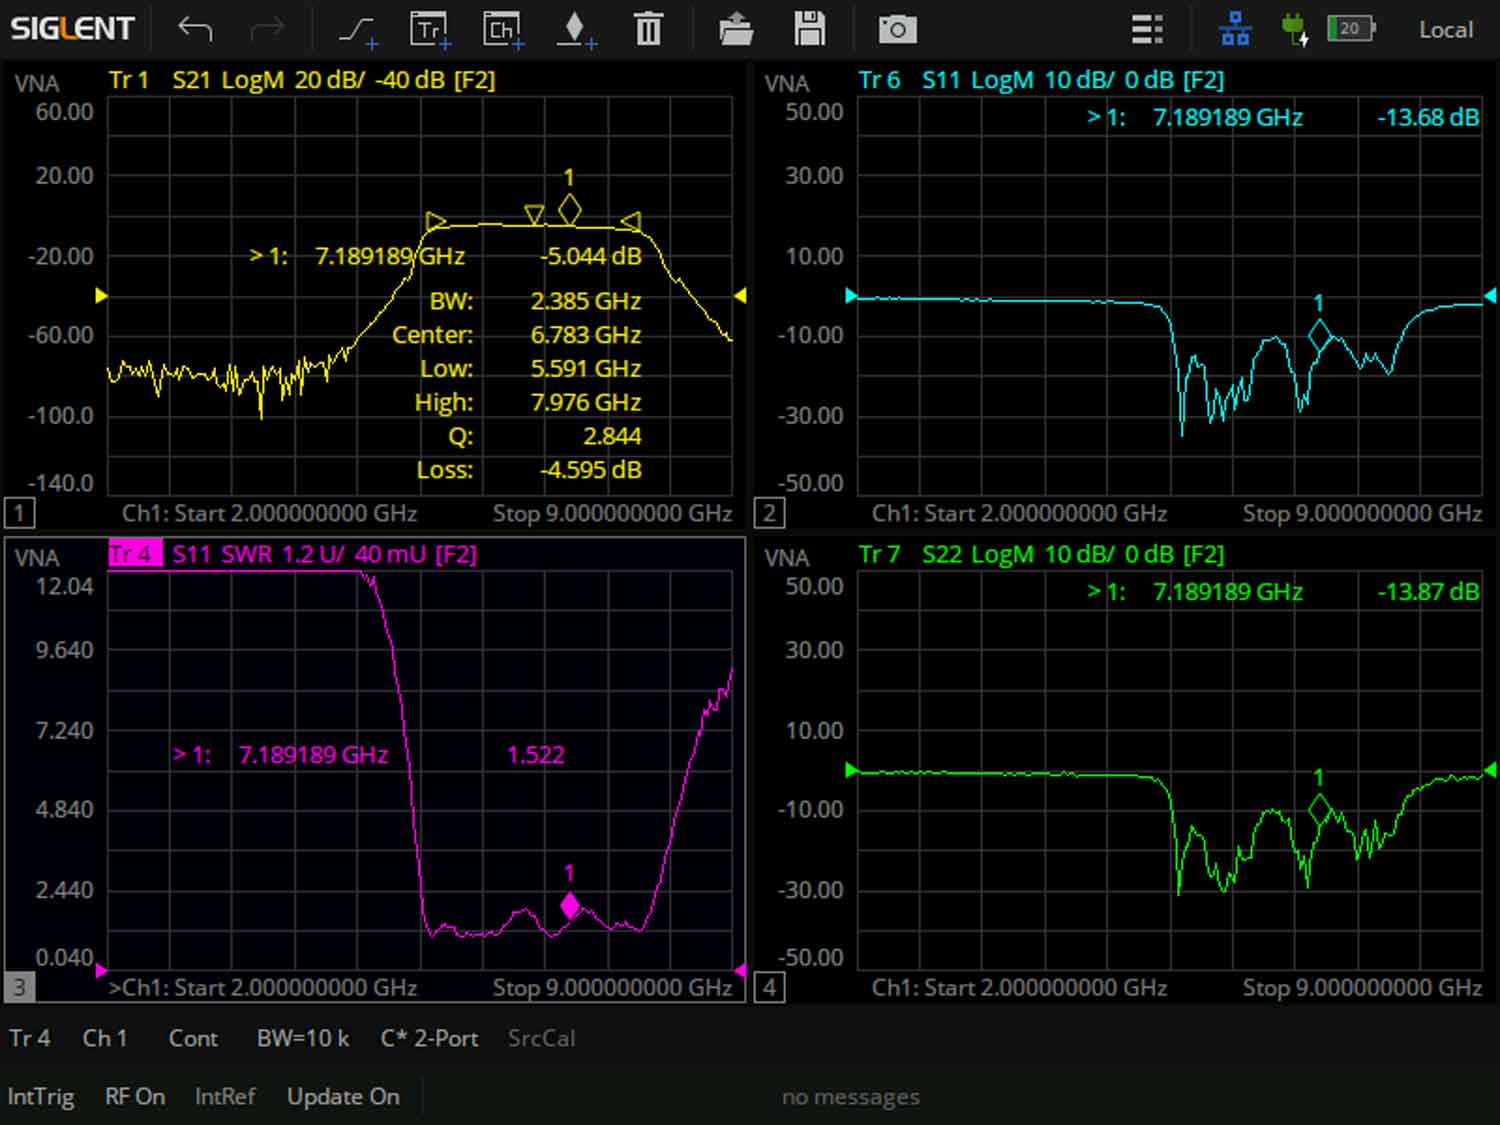
Task: Toggle the RF On status
Action: (x=135, y=1097)
